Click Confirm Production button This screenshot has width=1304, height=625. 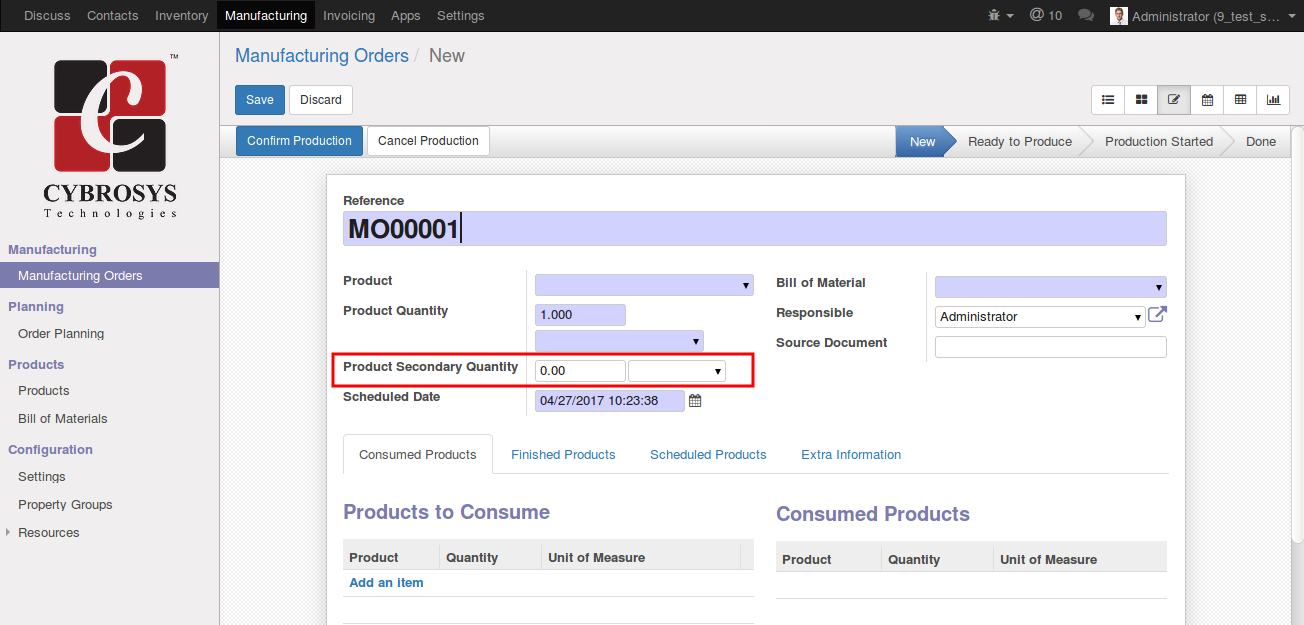pyautogui.click(x=299, y=141)
